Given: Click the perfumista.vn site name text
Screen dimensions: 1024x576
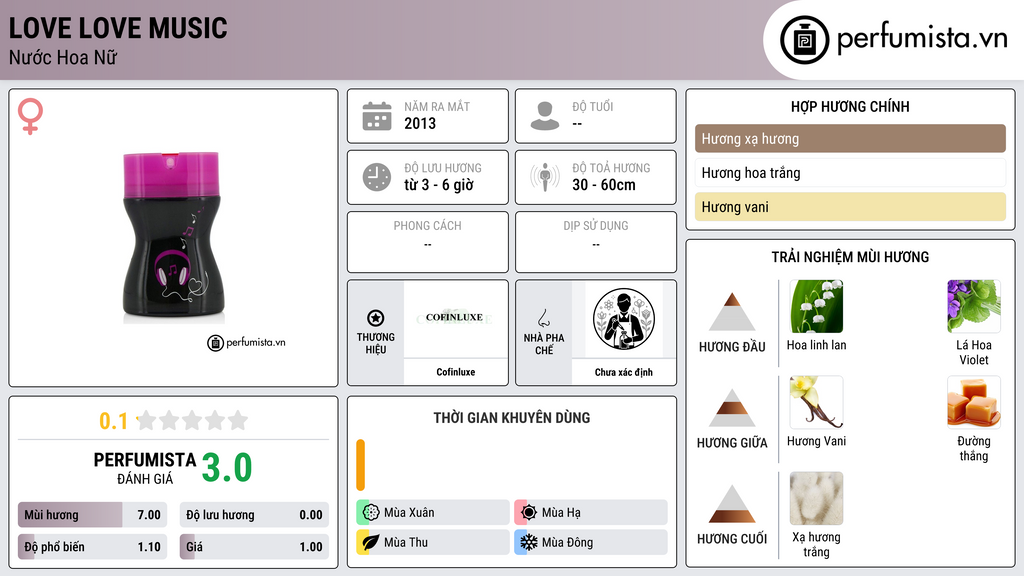Looking at the screenshot, I should [922, 37].
